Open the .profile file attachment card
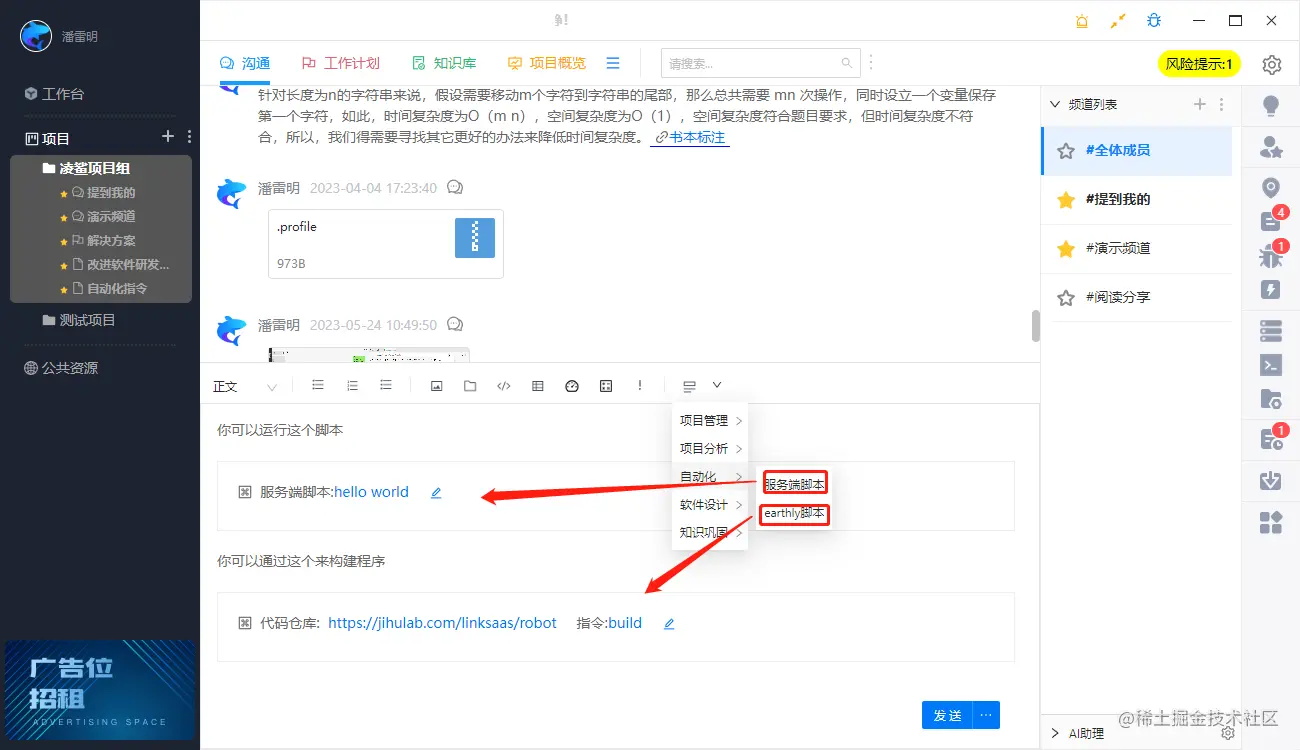 [386, 243]
